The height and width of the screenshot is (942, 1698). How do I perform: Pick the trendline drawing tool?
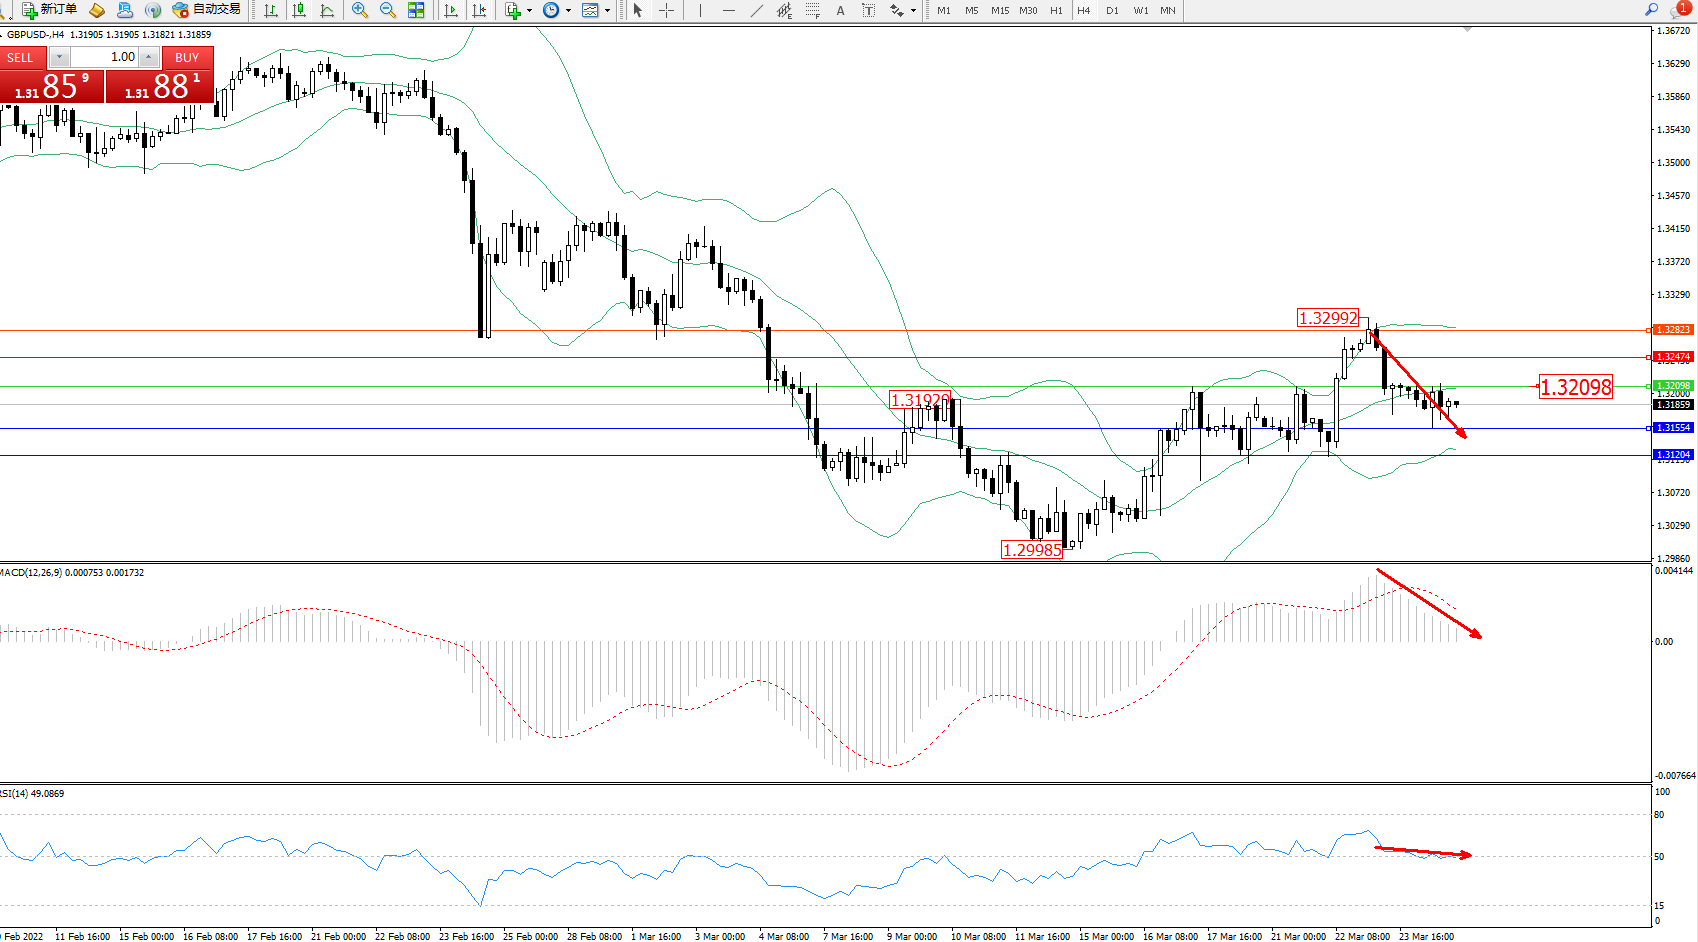click(x=757, y=10)
